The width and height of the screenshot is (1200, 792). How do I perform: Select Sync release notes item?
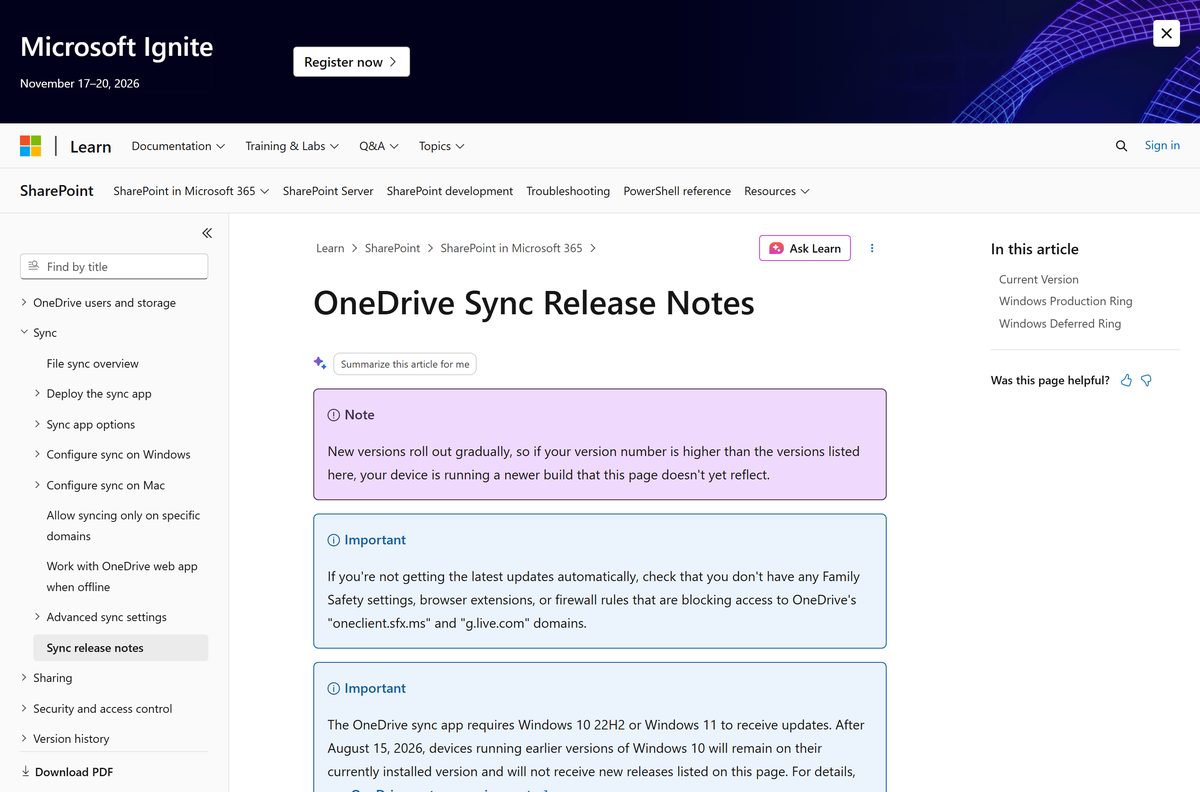120,648
